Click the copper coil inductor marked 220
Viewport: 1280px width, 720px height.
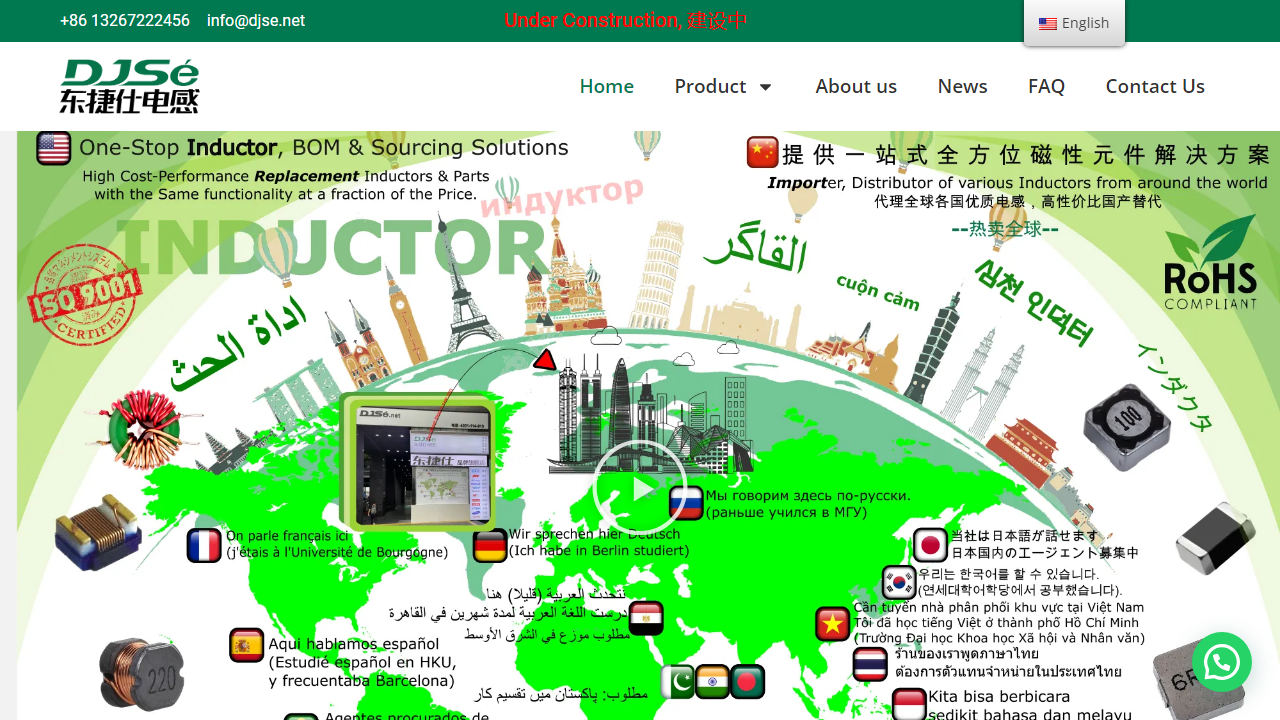pyautogui.click(x=142, y=674)
